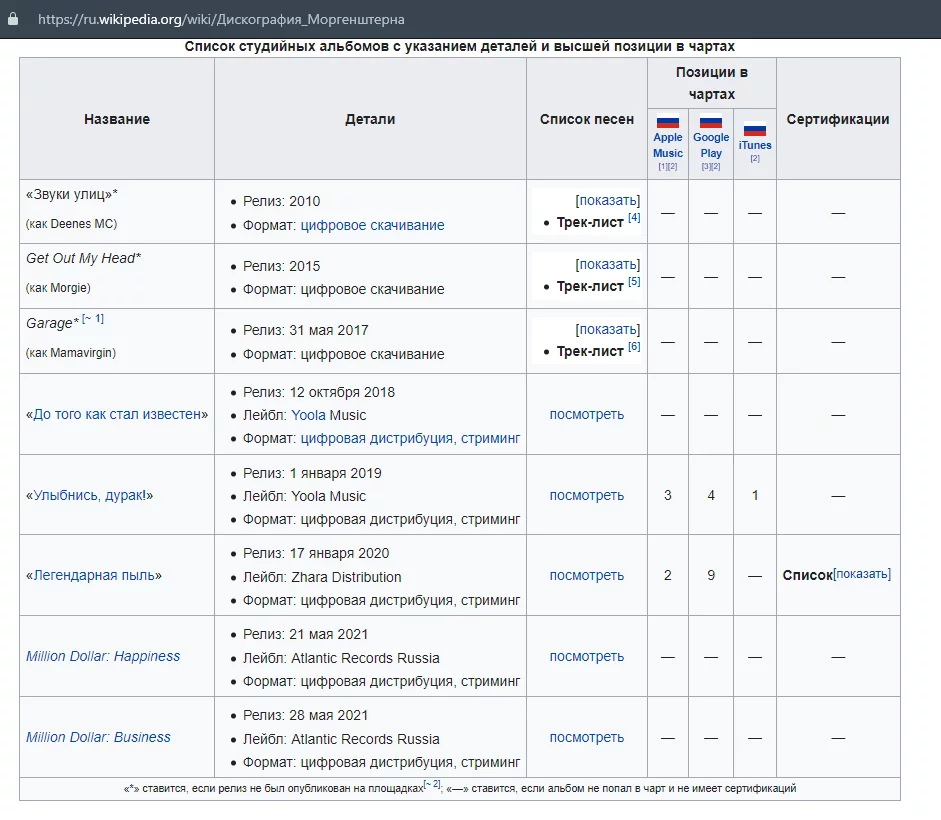Click Russian flag above Apple Music
941x820 pixels.
(667, 122)
